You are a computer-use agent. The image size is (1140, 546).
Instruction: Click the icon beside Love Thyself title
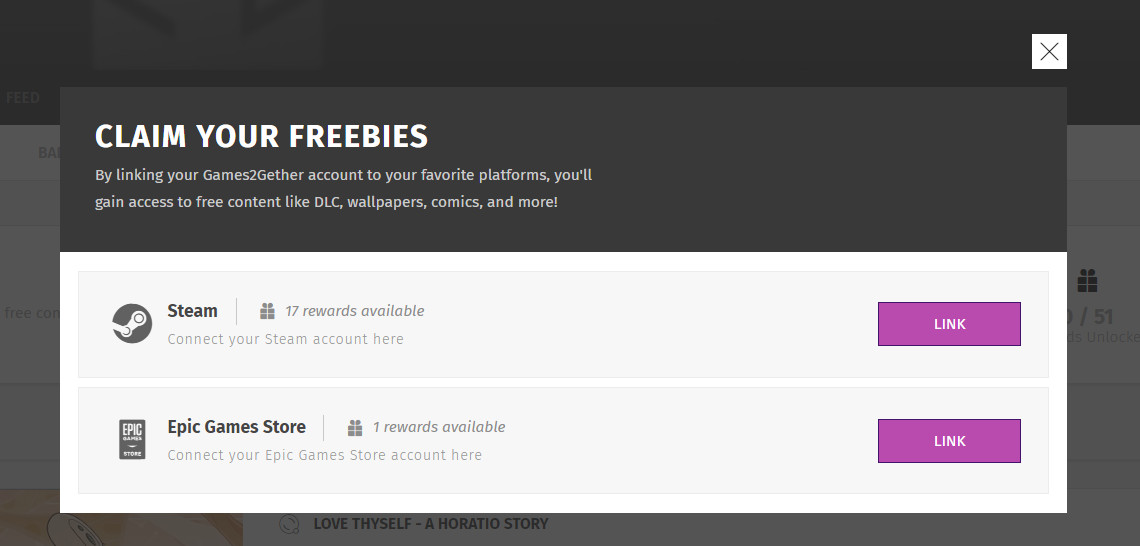[x=289, y=524]
